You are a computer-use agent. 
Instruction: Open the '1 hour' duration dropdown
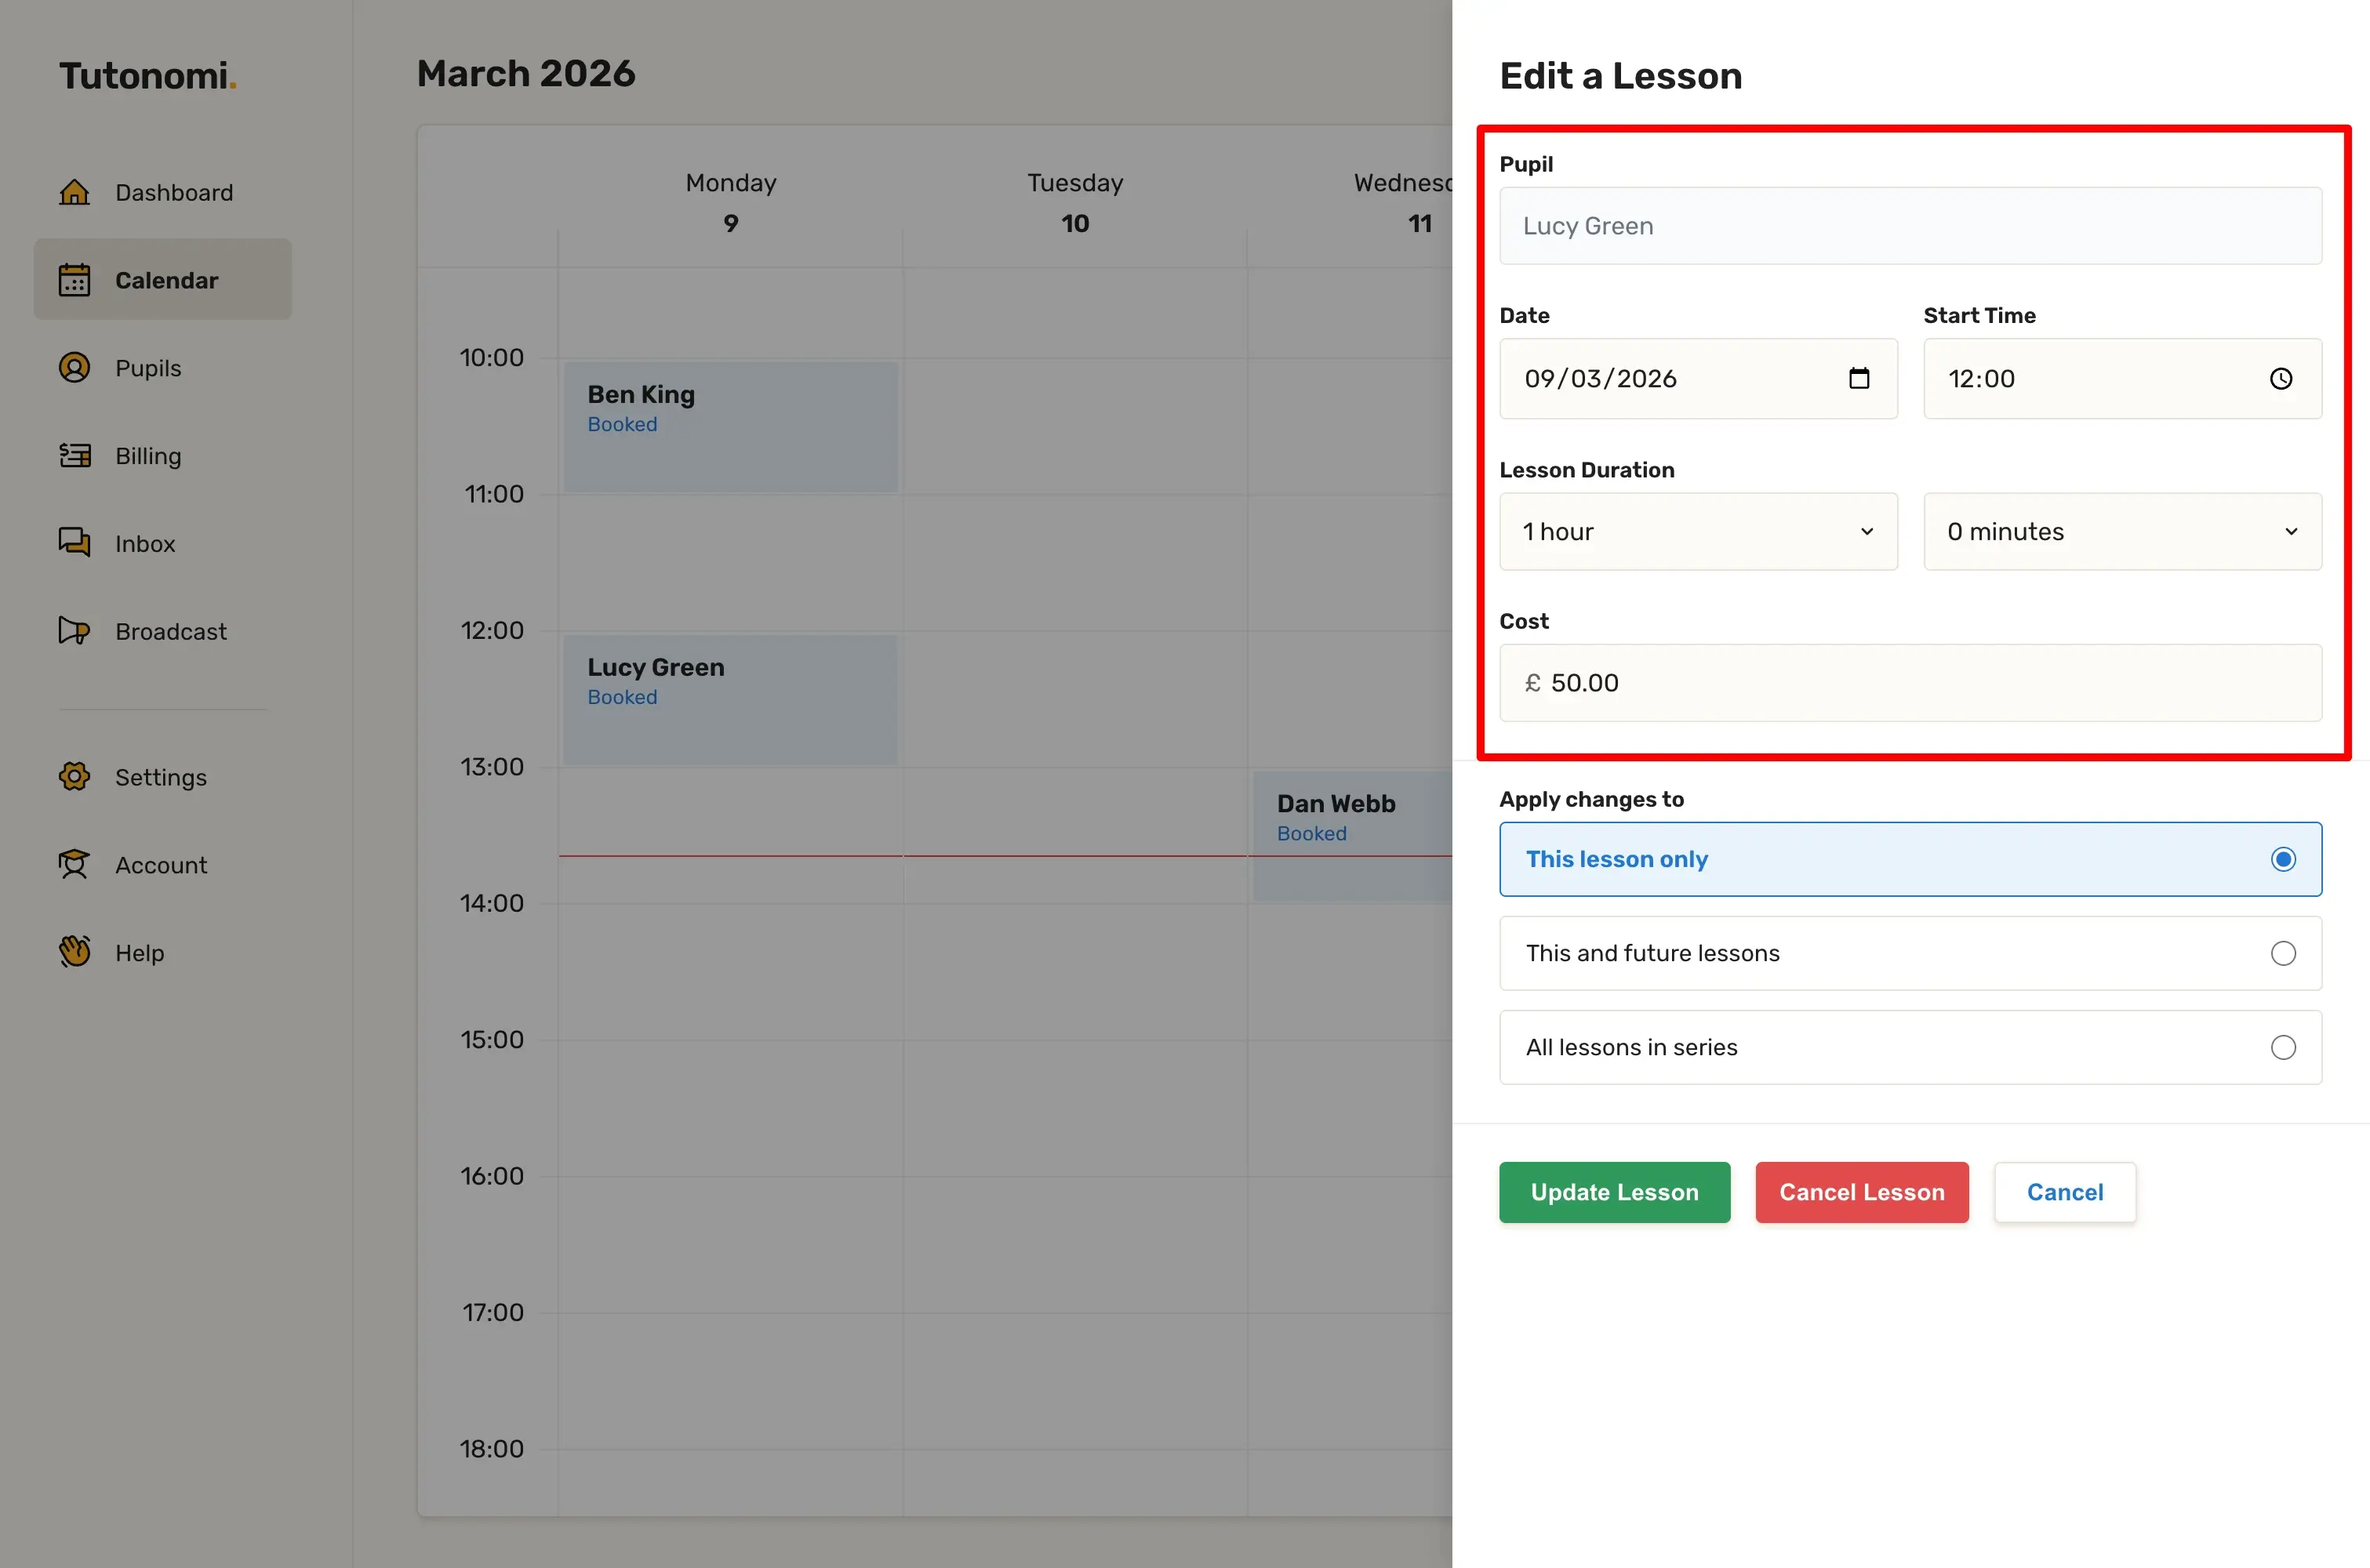tap(1698, 532)
